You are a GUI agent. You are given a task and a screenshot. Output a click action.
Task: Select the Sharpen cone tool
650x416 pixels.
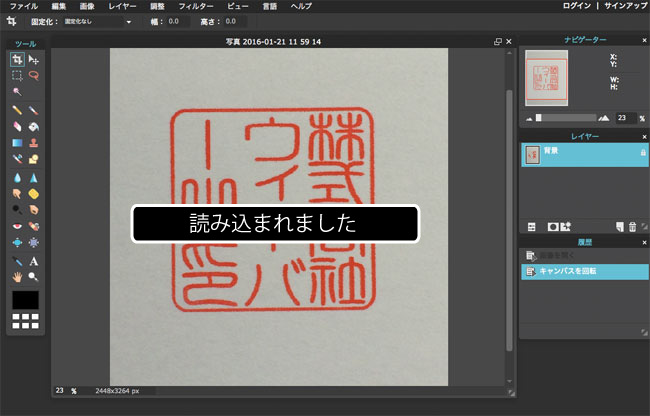pos(34,178)
